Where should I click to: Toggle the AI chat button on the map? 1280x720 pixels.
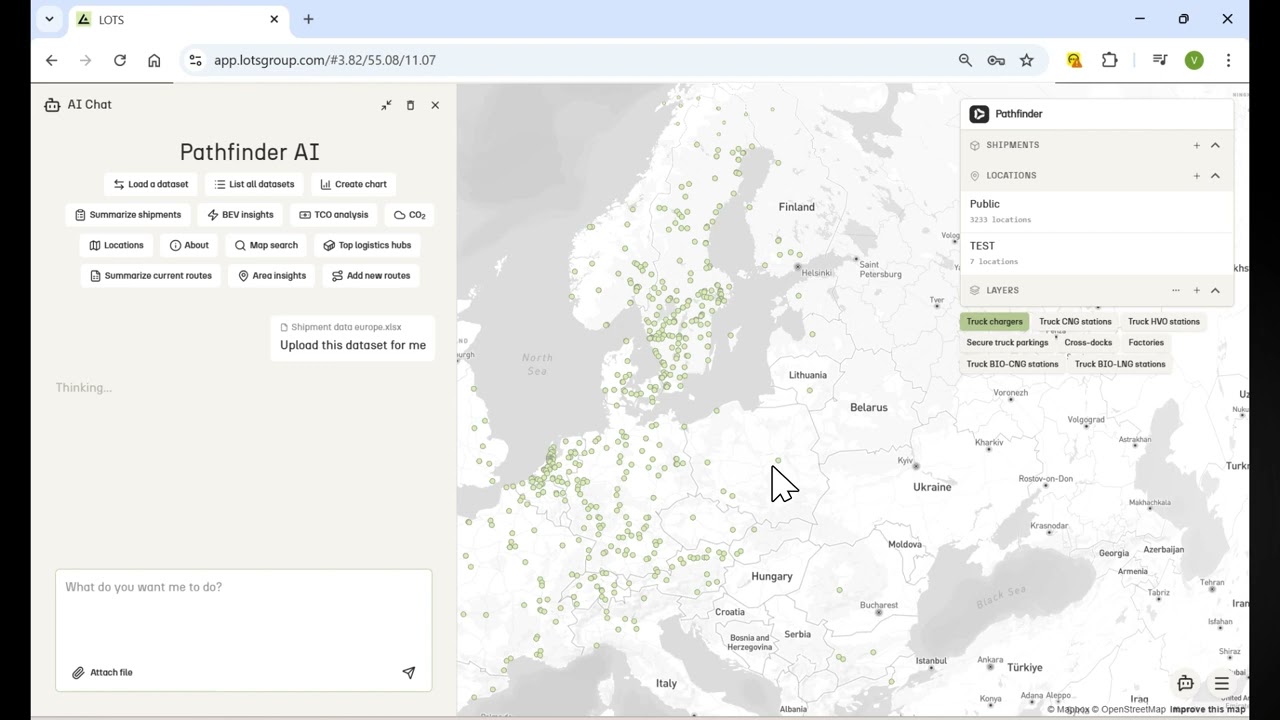[1185, 684]
